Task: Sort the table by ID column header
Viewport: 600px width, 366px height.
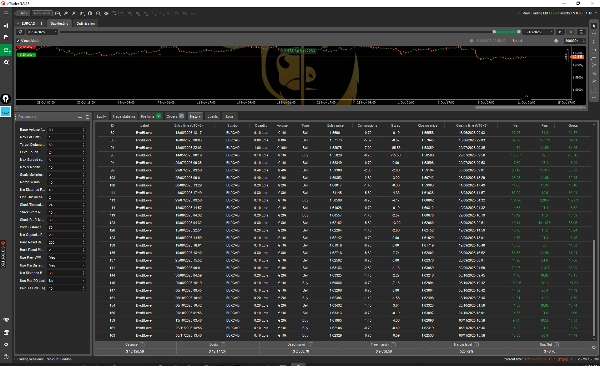Action: coord(112,126)
